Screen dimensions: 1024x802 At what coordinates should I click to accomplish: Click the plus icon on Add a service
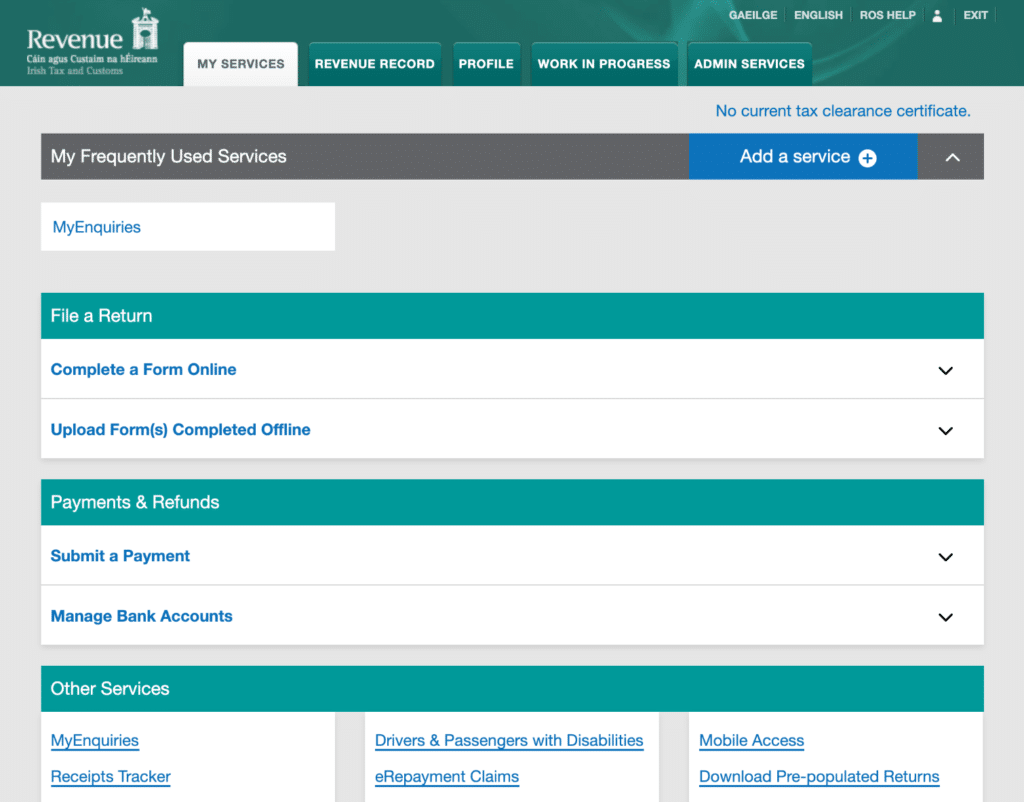pos(867,158)
